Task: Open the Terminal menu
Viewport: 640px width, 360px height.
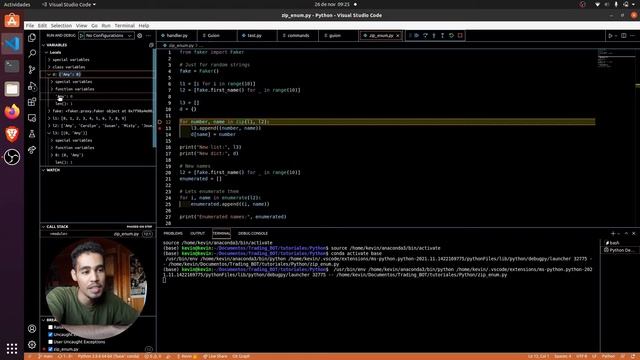Action: [x=124, y=25]
